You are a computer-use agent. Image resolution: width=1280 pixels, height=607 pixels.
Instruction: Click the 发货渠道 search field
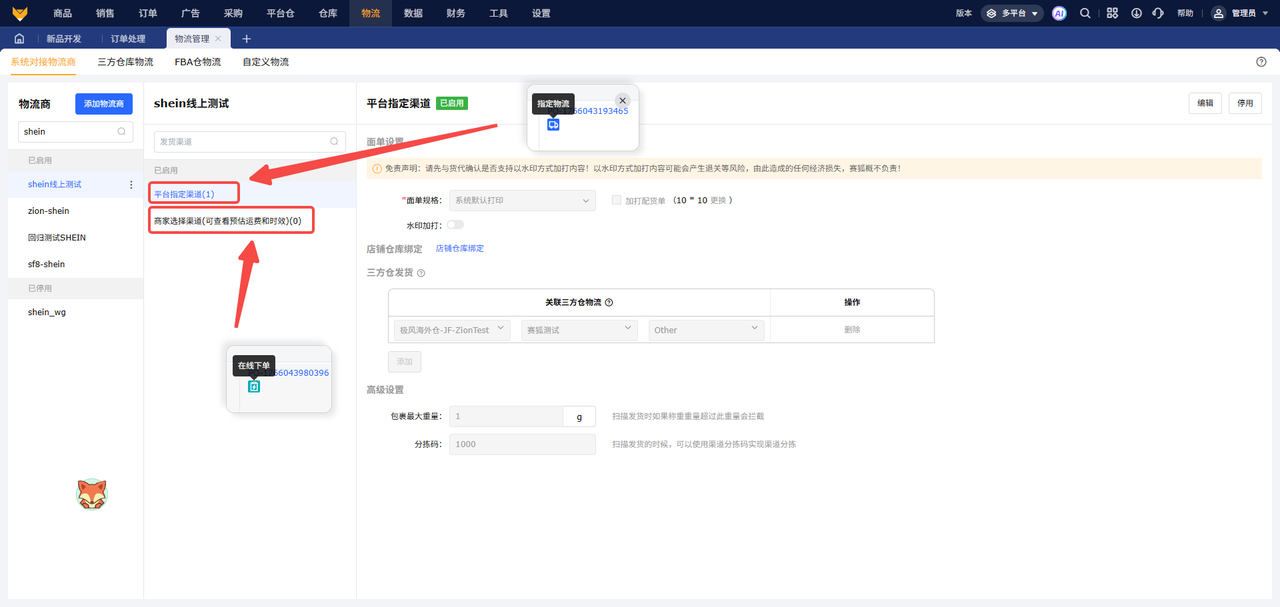(x=249, y=142)
